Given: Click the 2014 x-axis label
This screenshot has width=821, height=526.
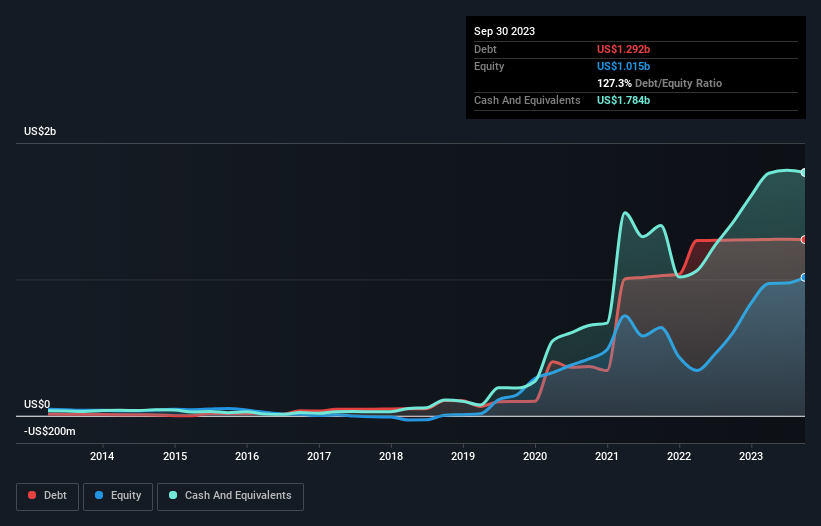Looking at the screenshot, I should pyautogui.click(x=102, y=456).
